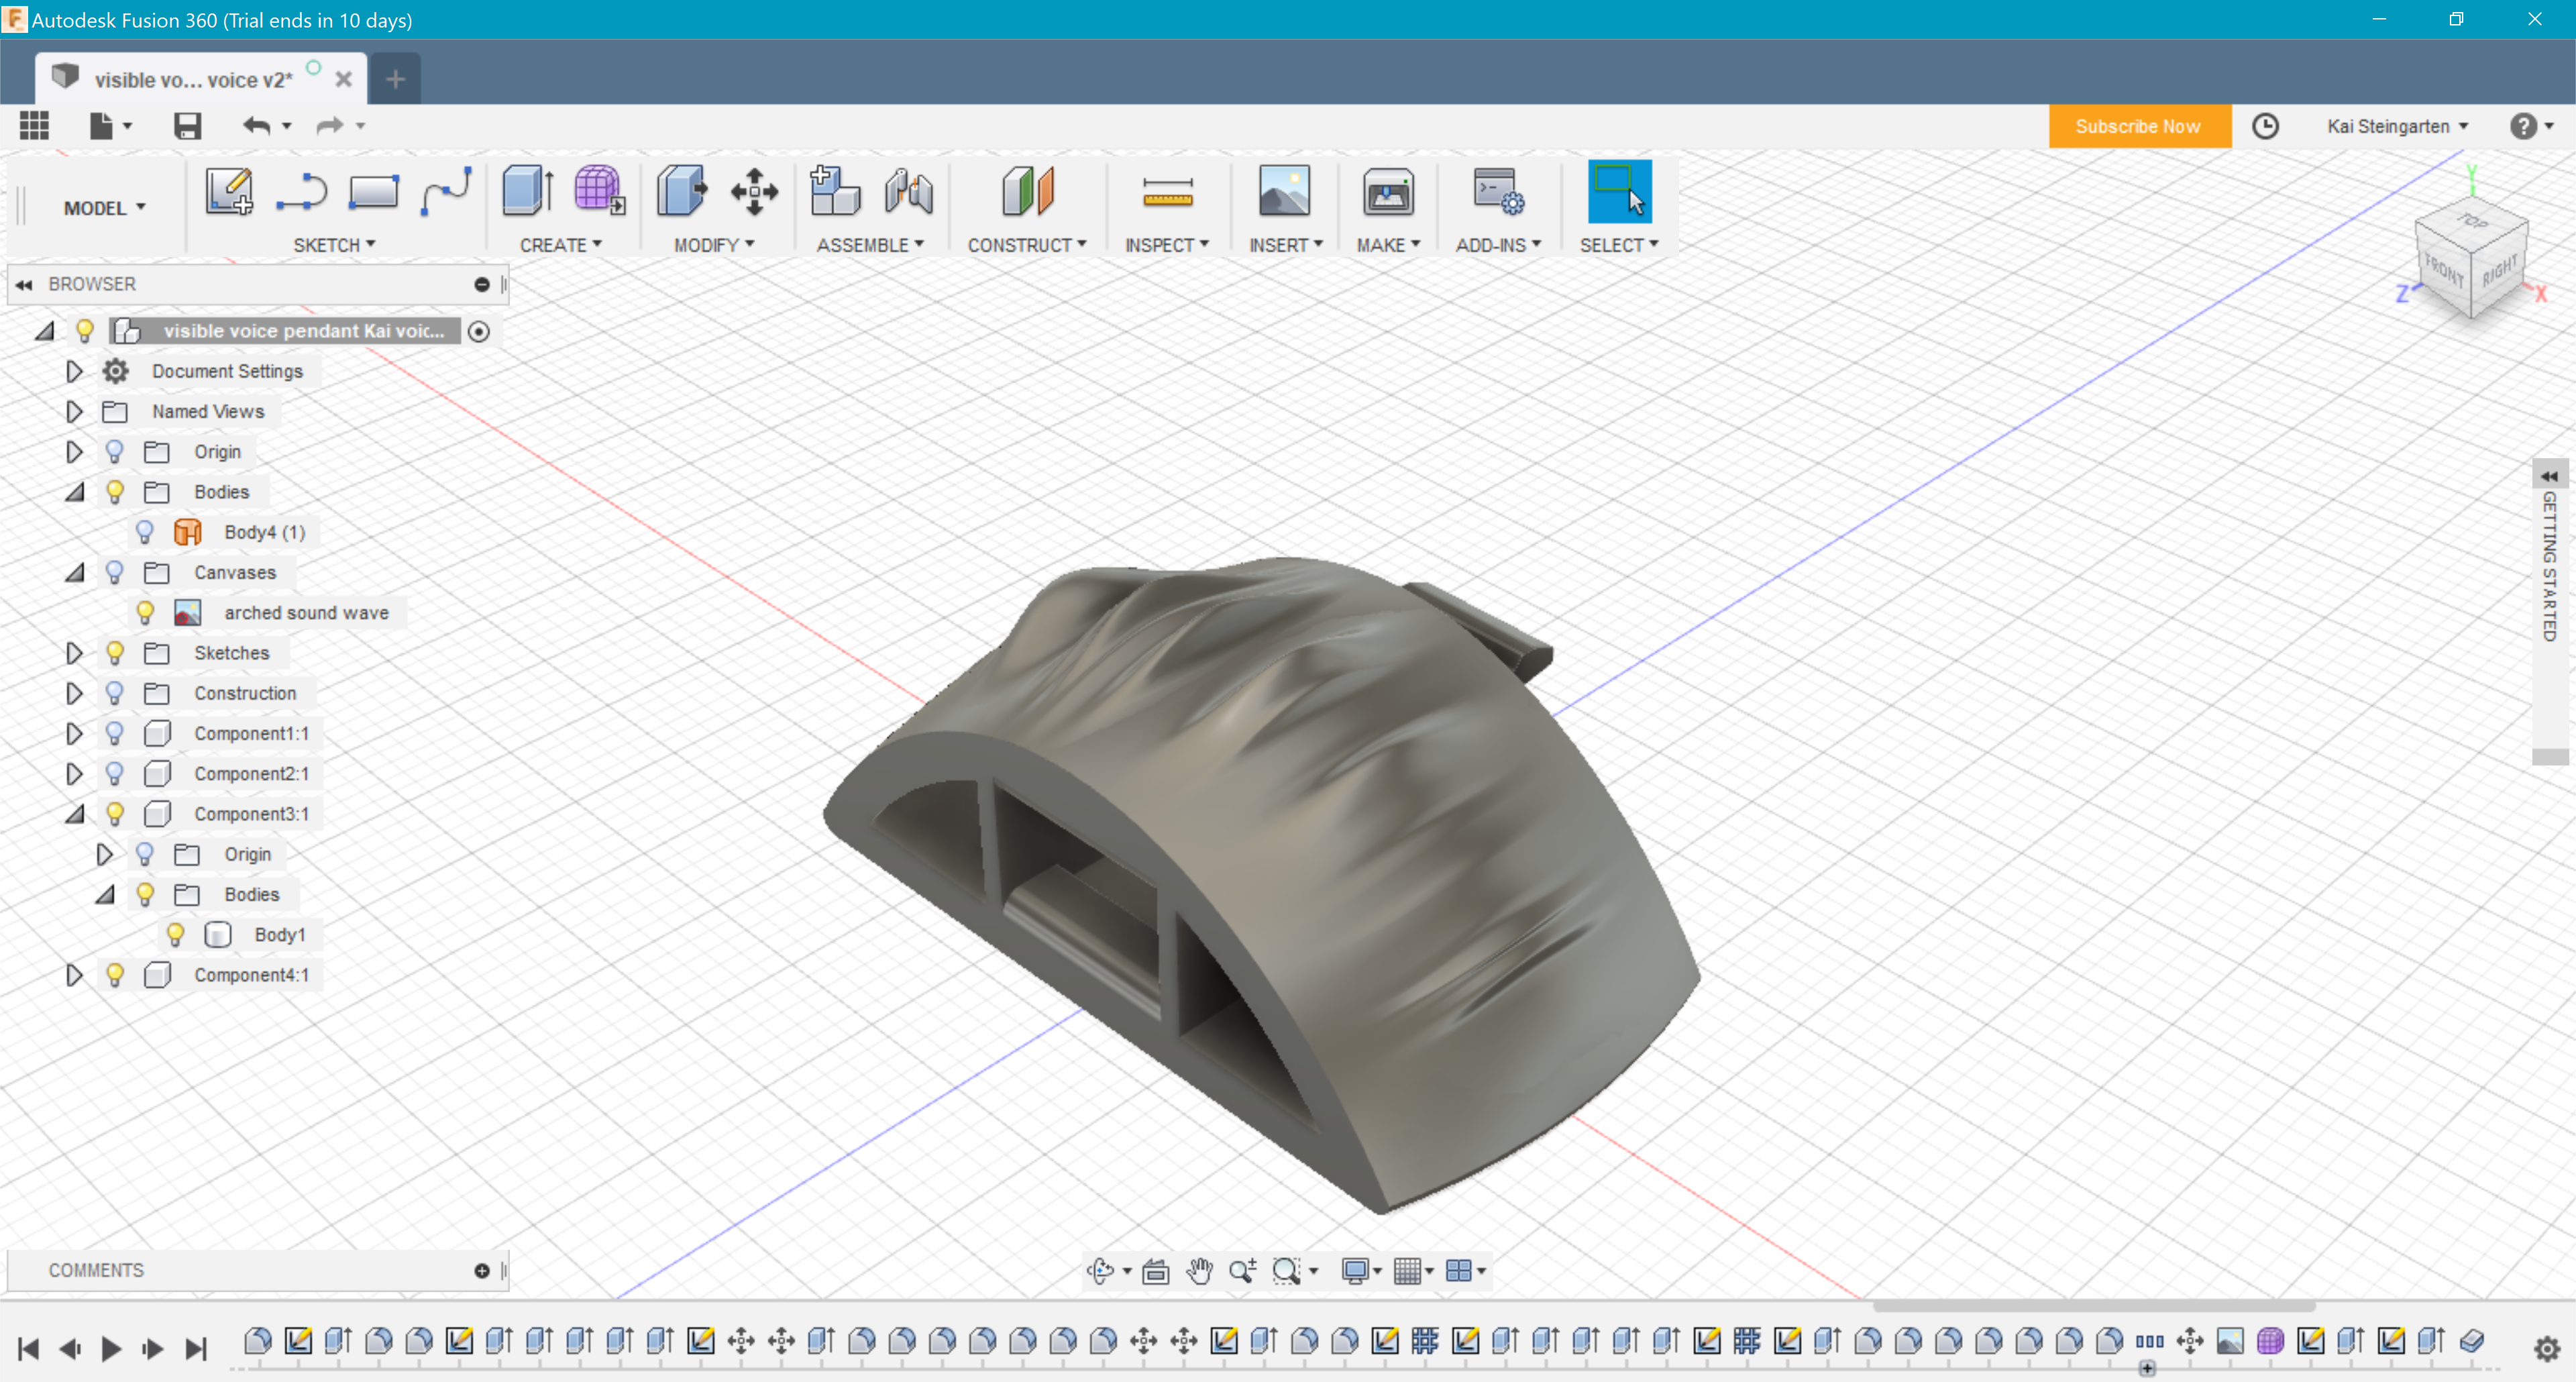Click the Redo arrow
The height and width of the screenshot is (1382, 2576).
point(330,126)
